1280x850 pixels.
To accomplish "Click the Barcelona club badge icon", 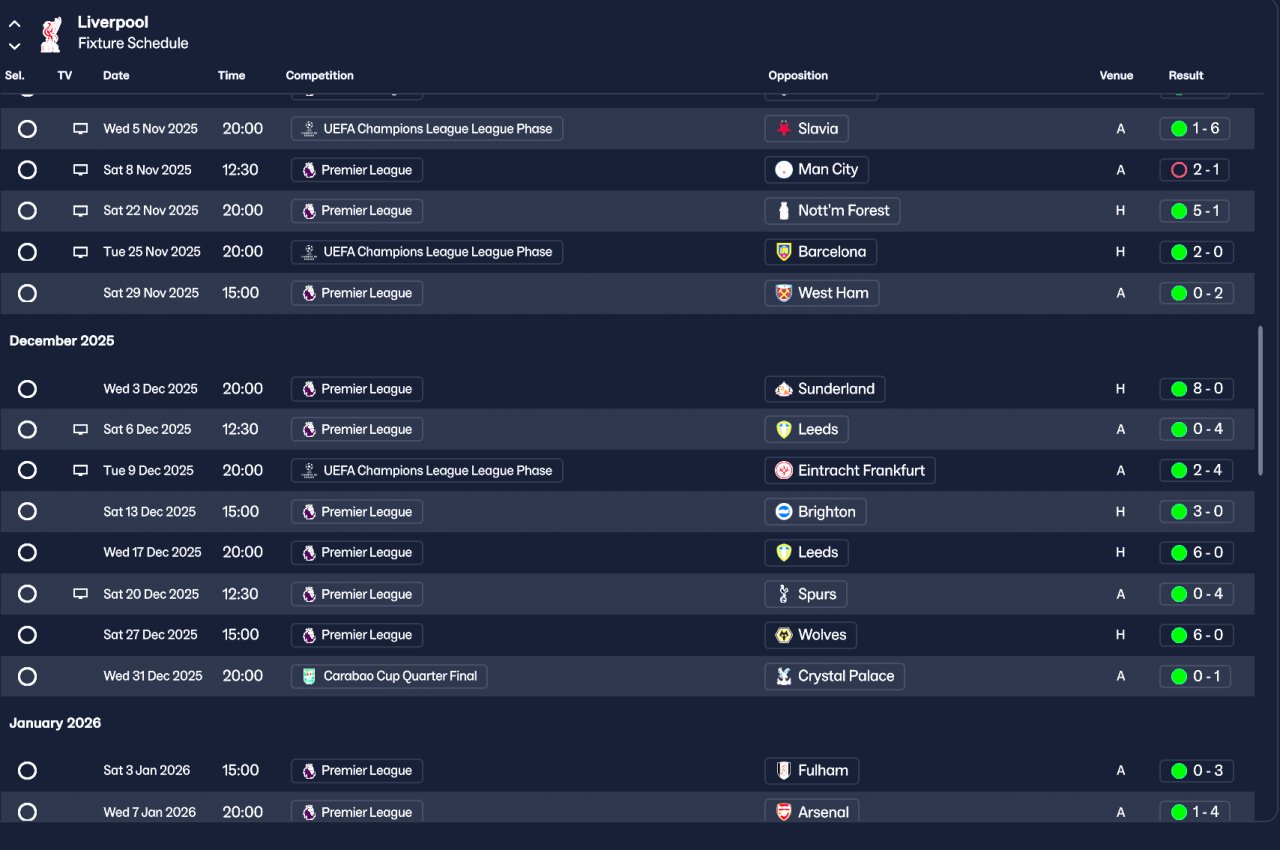I will pos(784,252).
